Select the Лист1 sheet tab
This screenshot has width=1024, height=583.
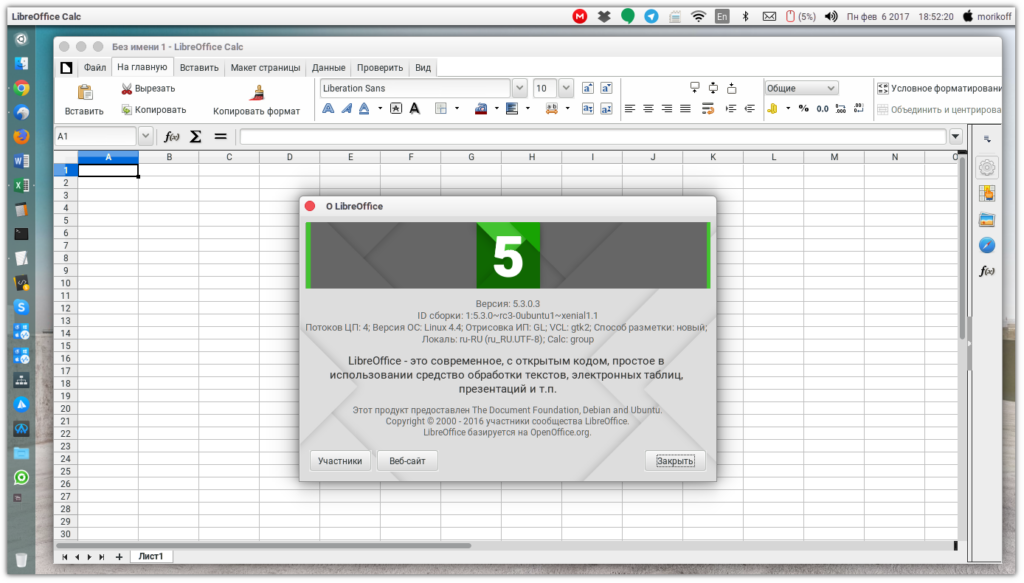click(151, 557)
